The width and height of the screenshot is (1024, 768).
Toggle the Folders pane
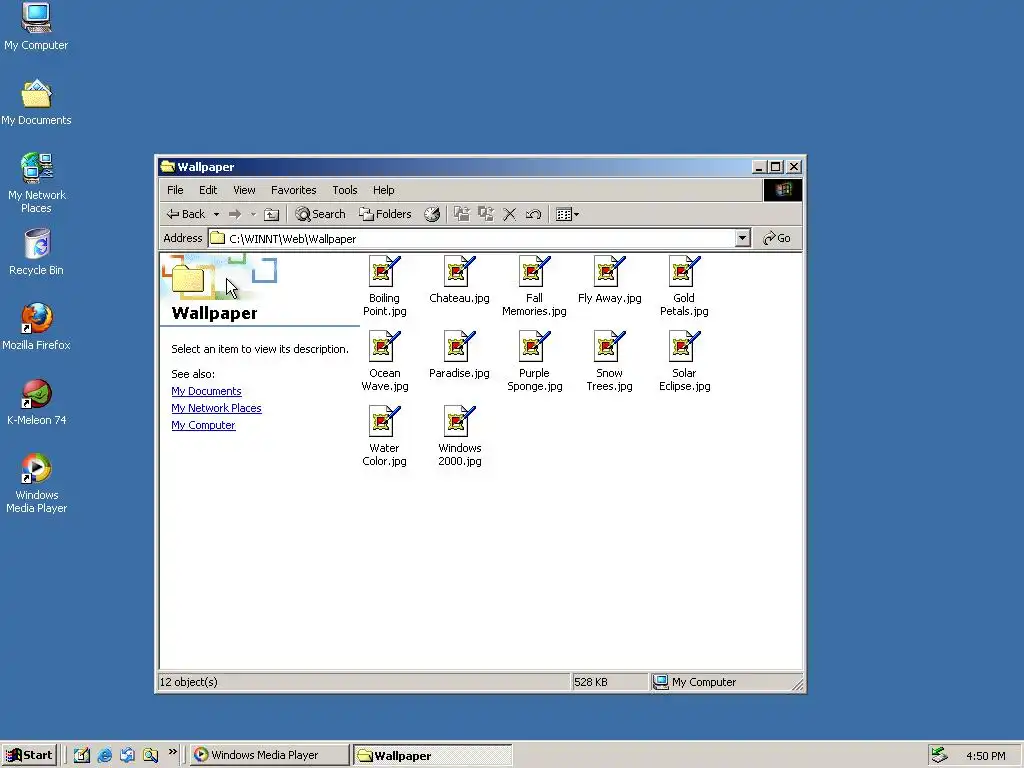[385, 214]
